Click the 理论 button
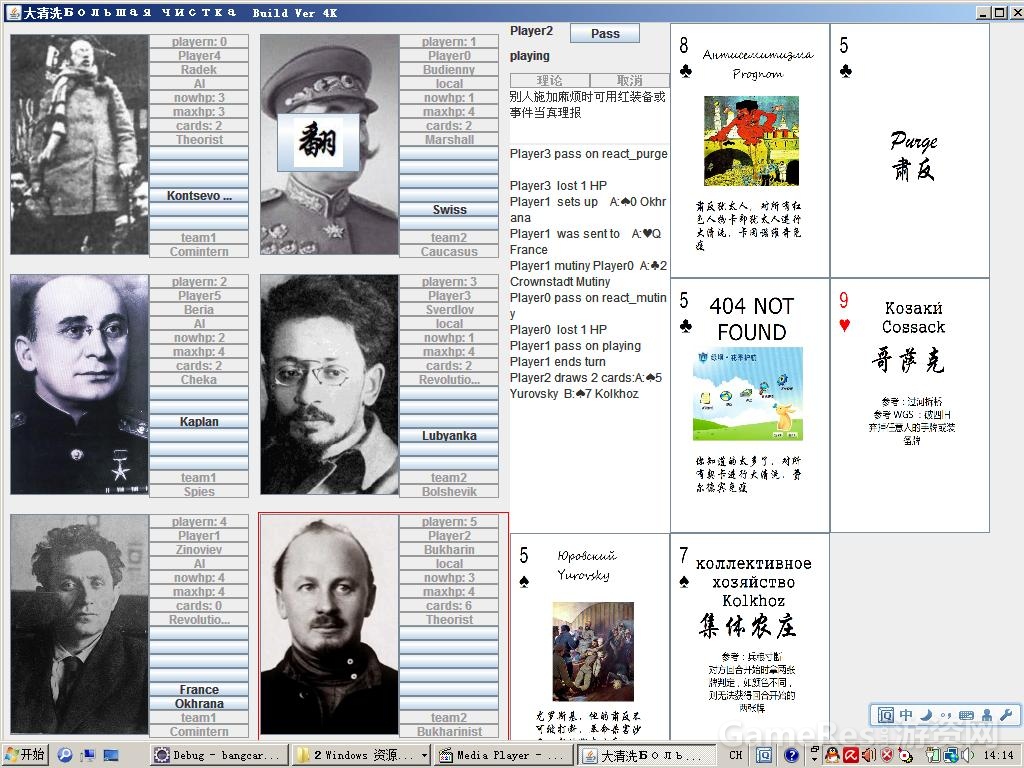This screenshot has height=768, width=1024. (x=549, y=80)
